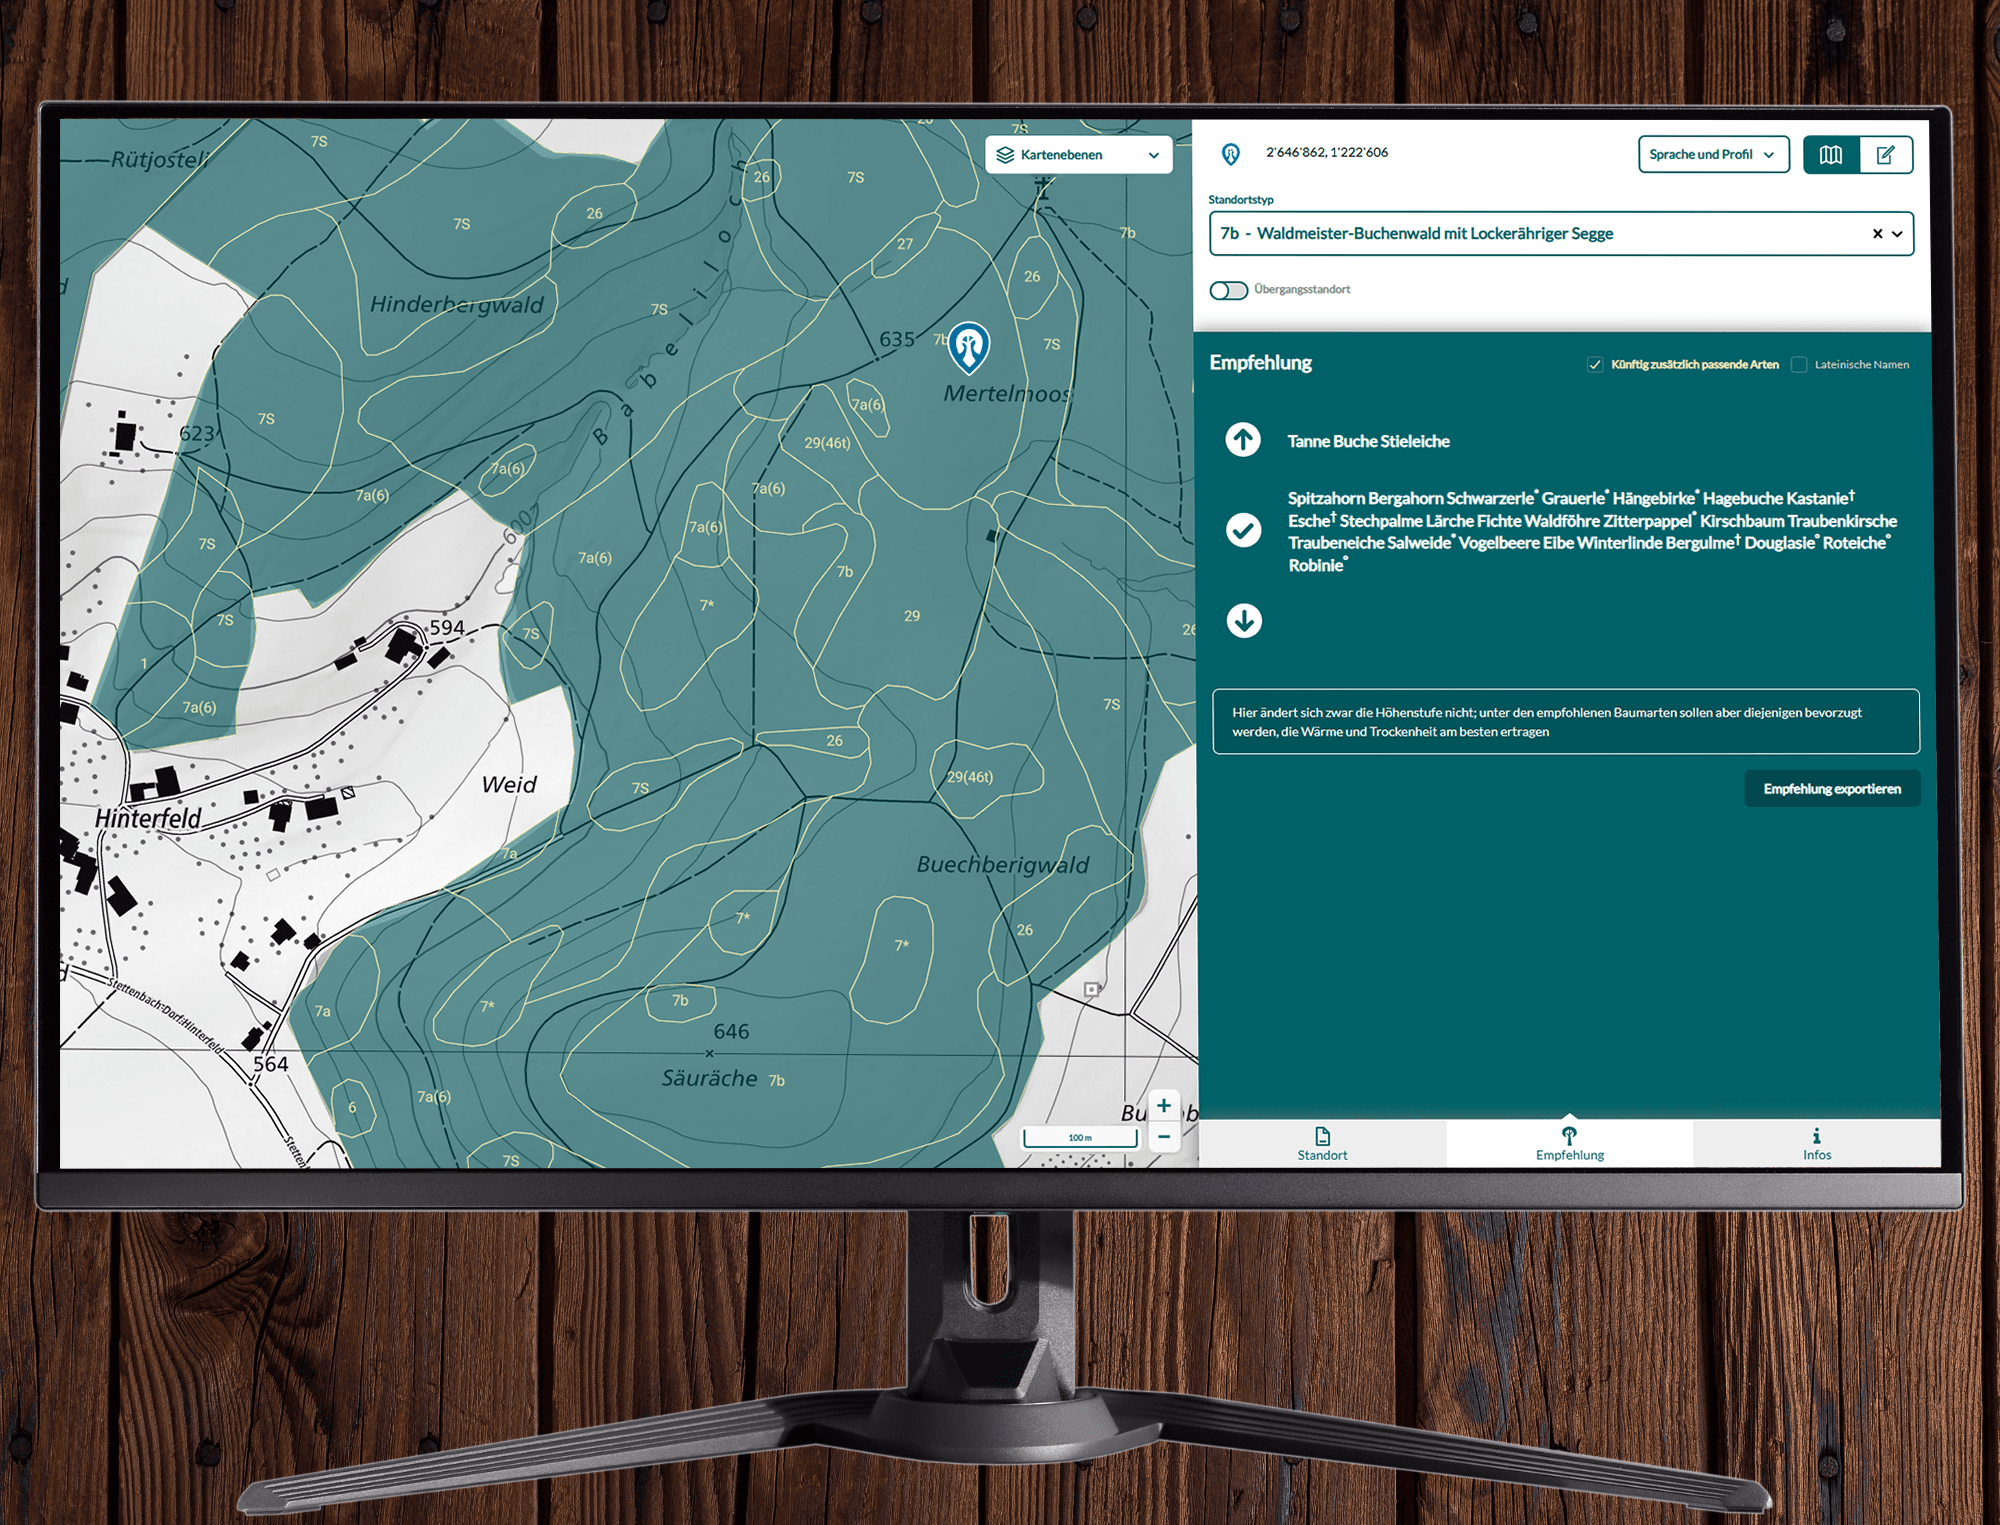
Task: Click the Empfehlung exportieren button
Action: point(1831,789)
